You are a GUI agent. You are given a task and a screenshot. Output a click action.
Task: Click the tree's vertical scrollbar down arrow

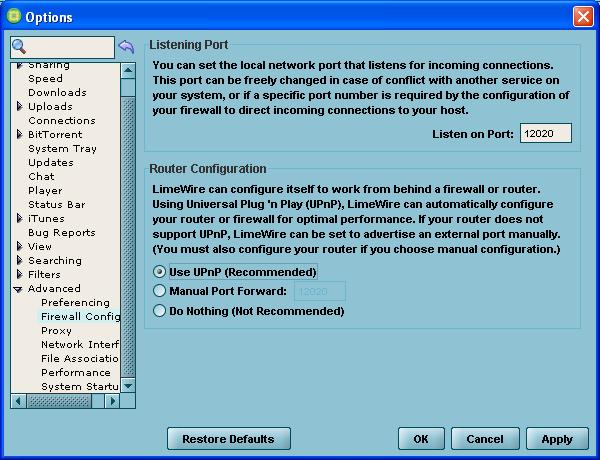coord(128,385)
